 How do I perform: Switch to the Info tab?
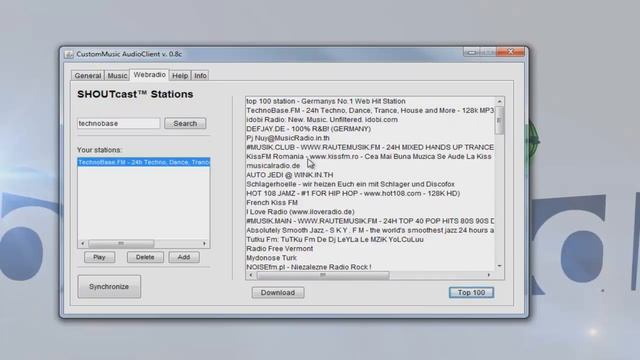tap(200, 76)
